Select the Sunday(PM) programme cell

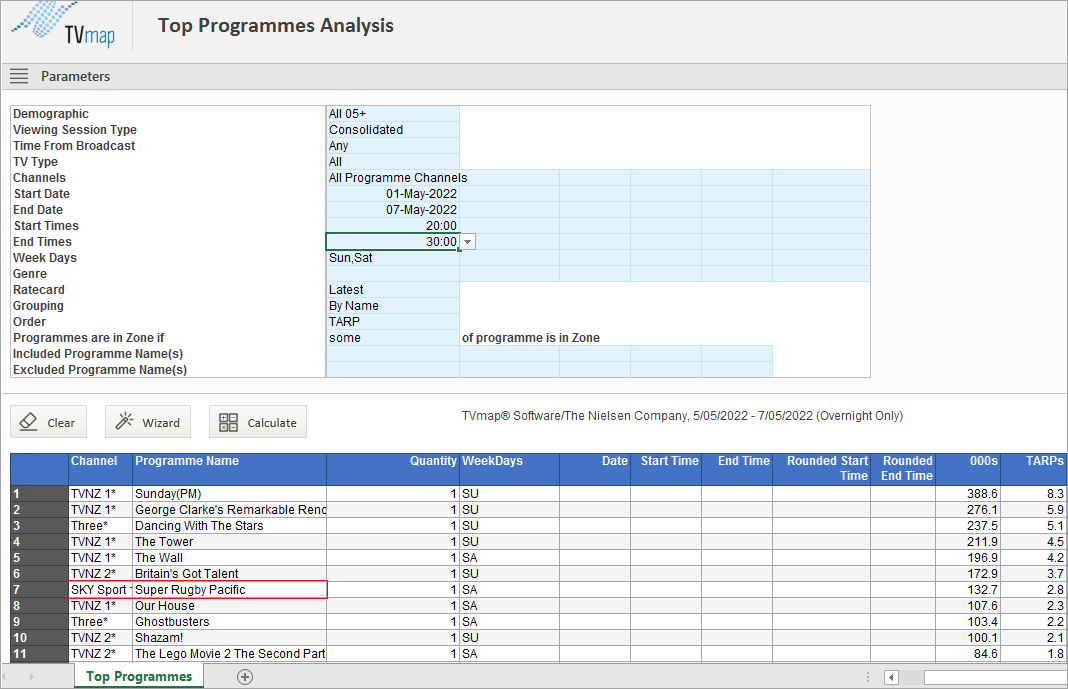pyautogui.click(x=230, y=494)
